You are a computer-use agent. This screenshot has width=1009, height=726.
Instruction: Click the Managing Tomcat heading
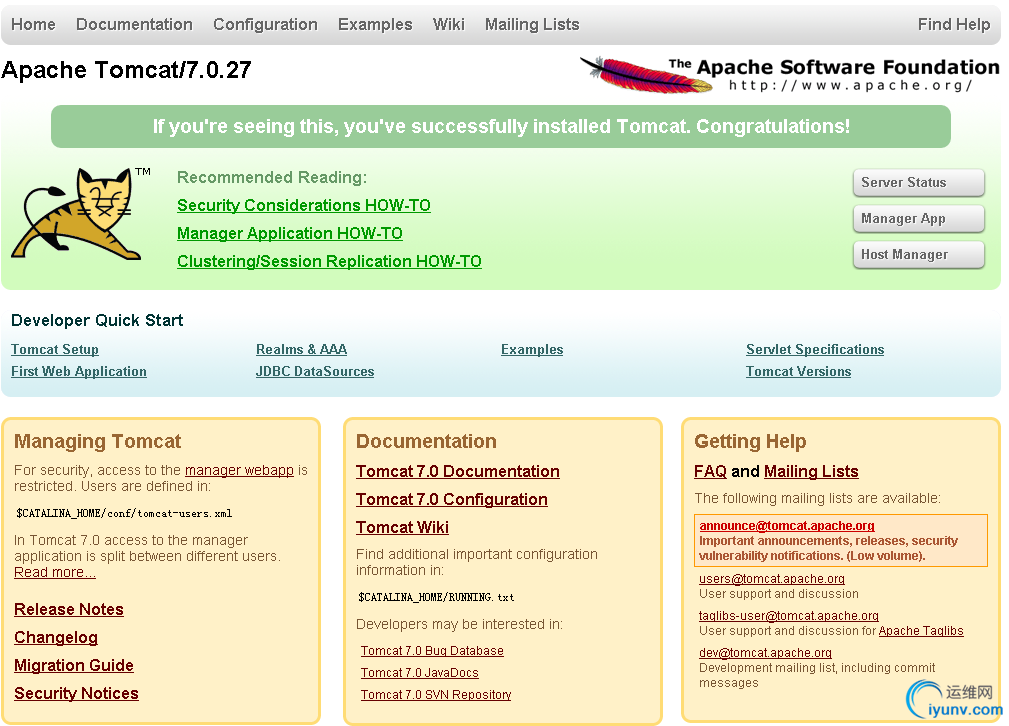(x=98, y=442)
